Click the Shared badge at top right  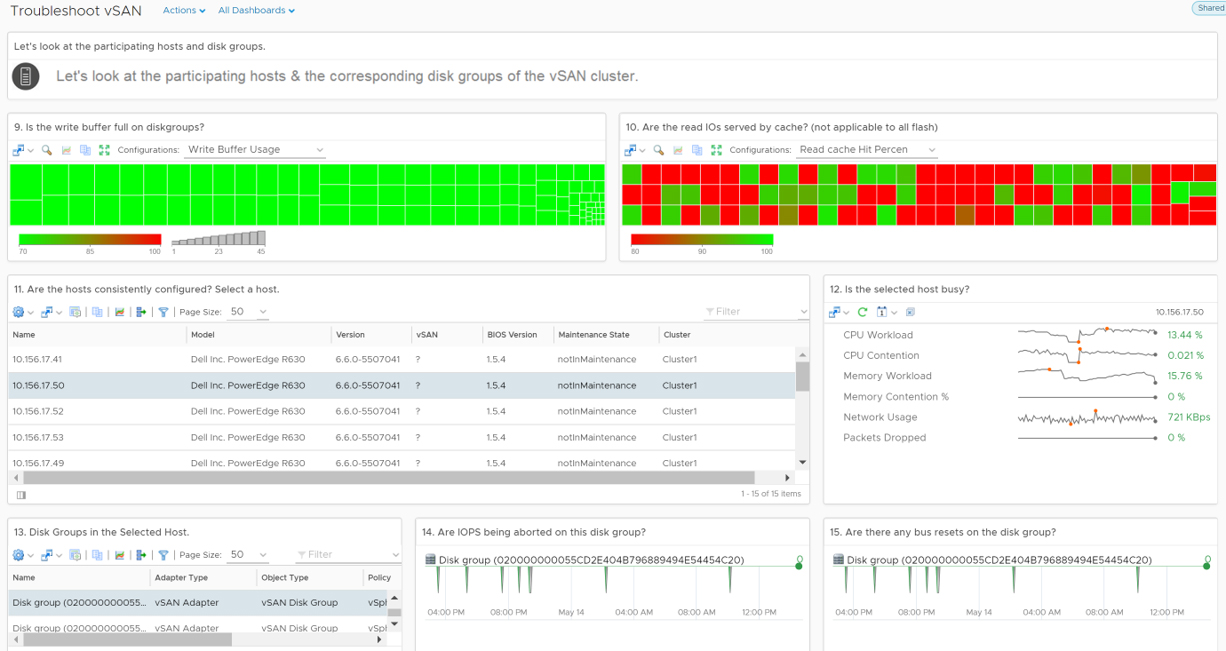pos(1209,8)
